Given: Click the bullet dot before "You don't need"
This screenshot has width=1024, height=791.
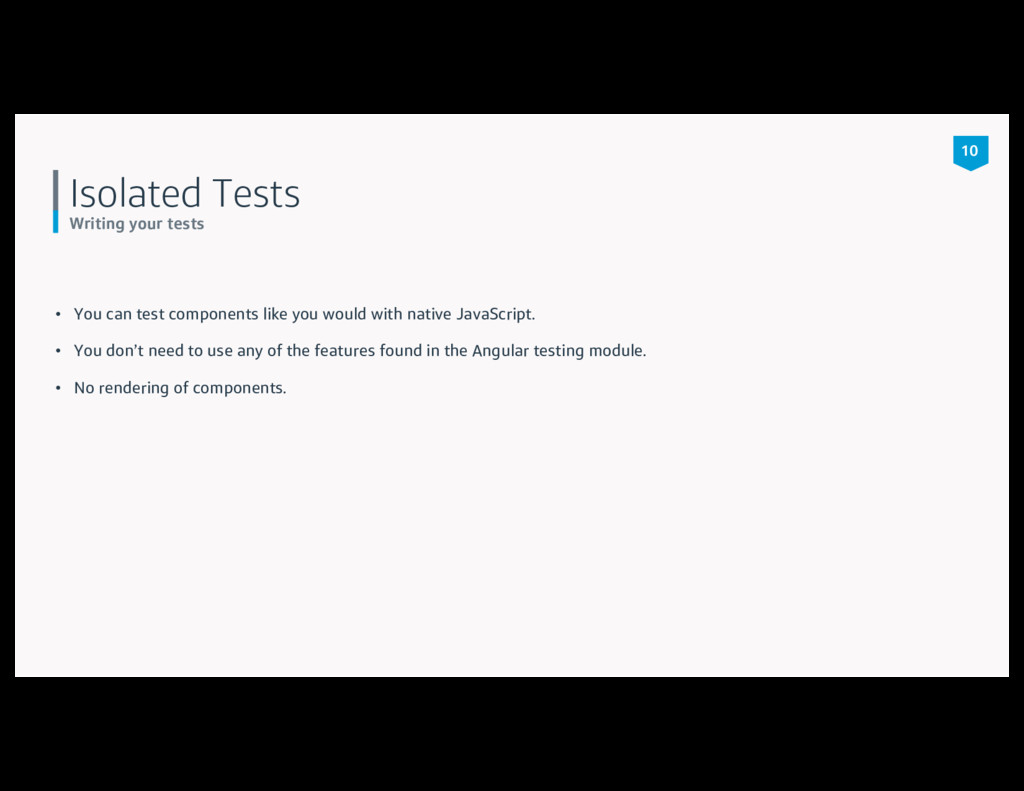Looking at the screenshot, I should [x=58, y=351].
